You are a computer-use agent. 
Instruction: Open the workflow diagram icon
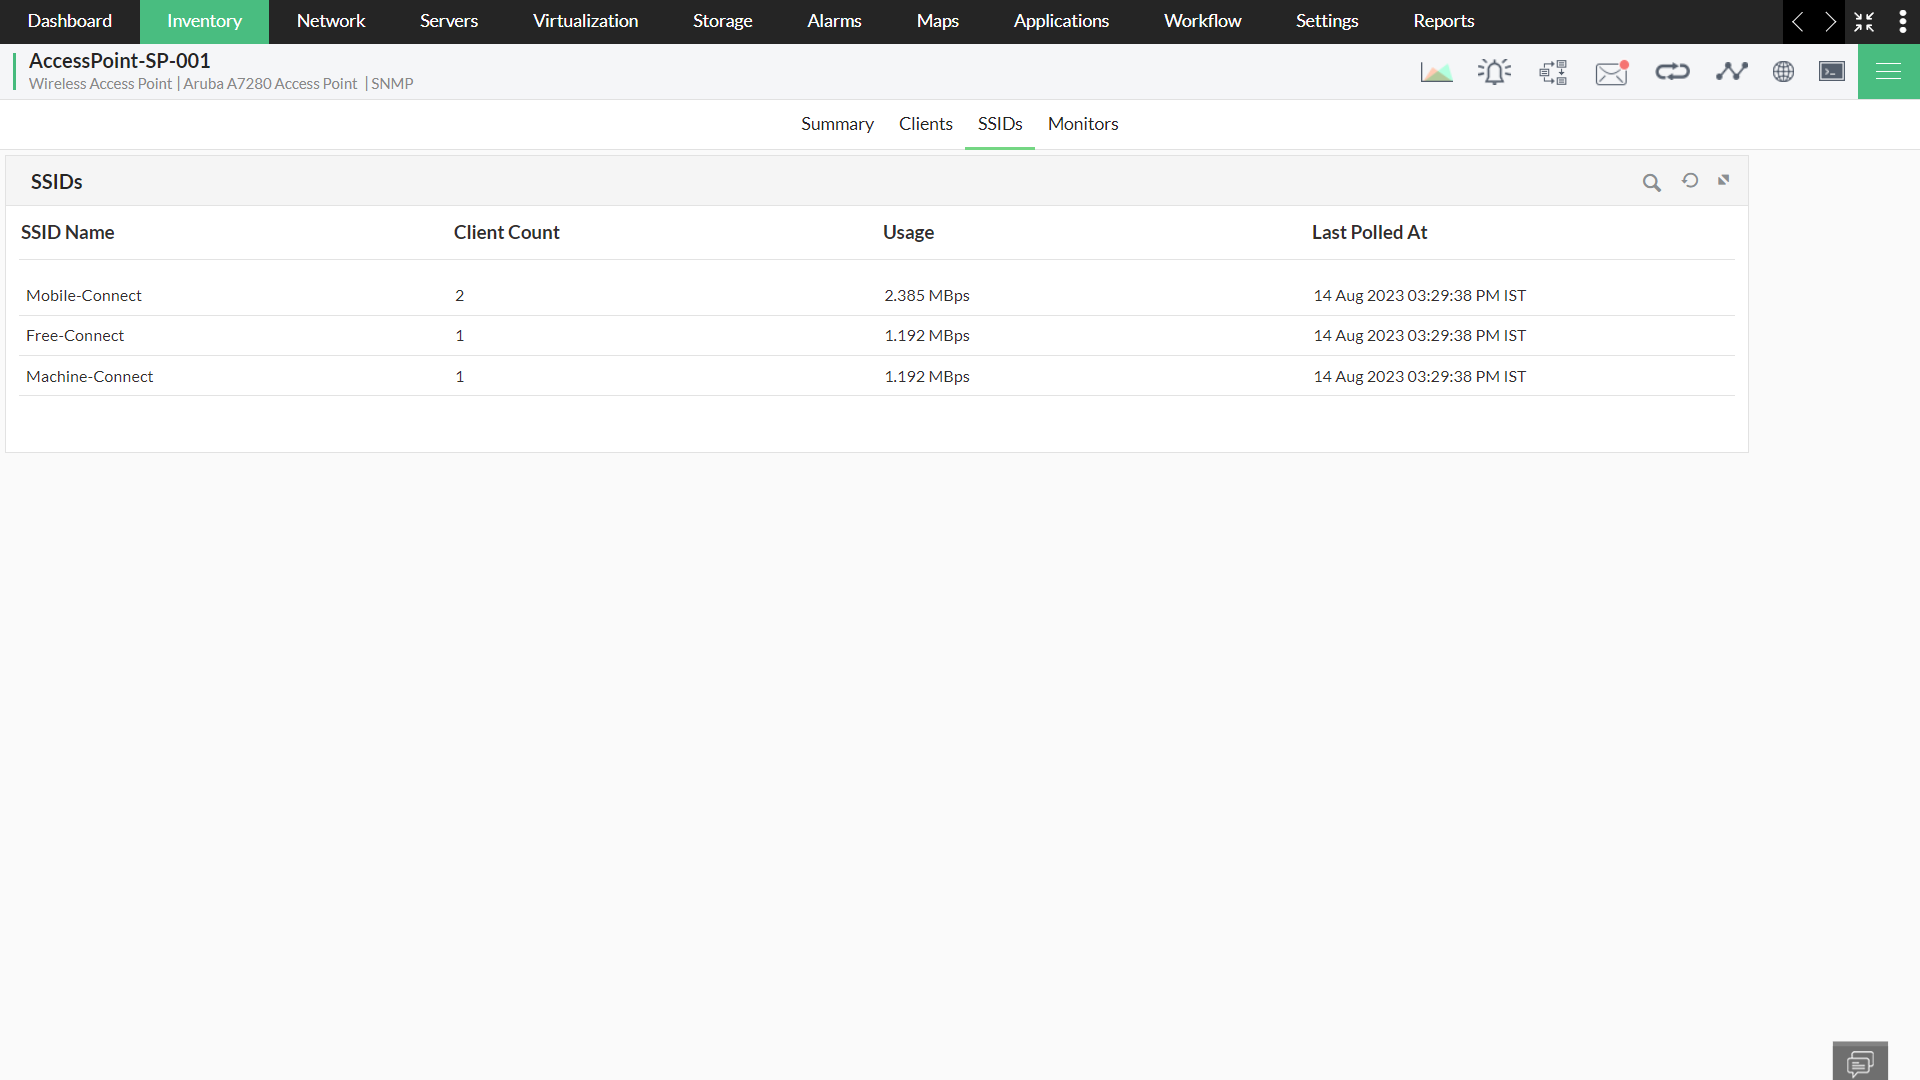click(1553, 72)
